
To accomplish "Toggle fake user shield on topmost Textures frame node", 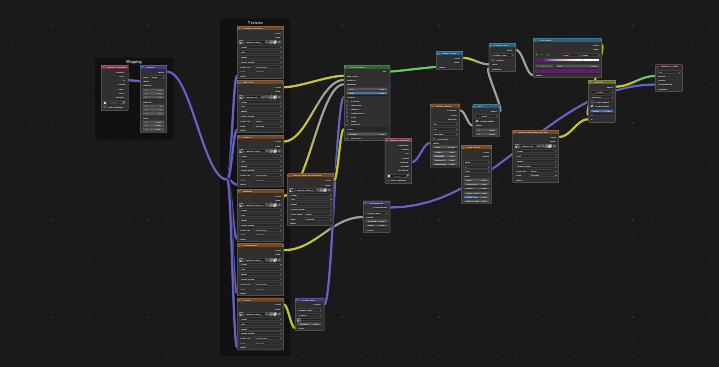I will [x=267, y=42].
